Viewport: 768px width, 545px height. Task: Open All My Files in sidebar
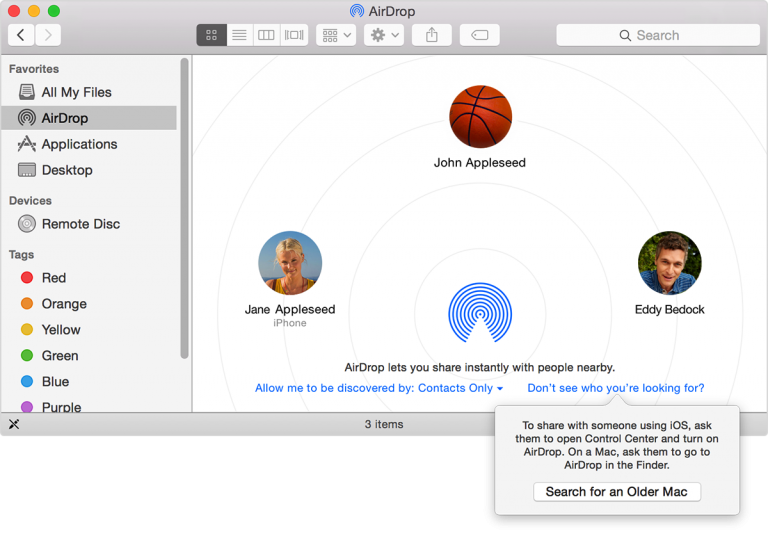click(x=89, y=92)
